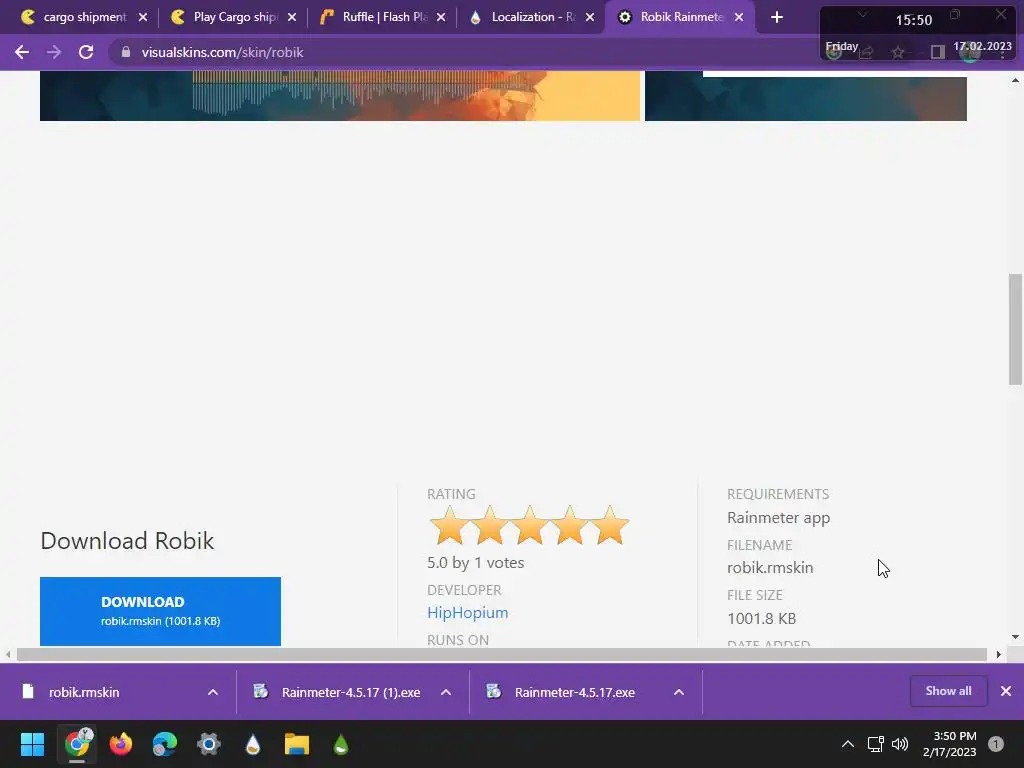Close the Play Cargo ship tab
Image resolution: width=1024 pixels, height=768 pixels.
click(x=292, y=18)
